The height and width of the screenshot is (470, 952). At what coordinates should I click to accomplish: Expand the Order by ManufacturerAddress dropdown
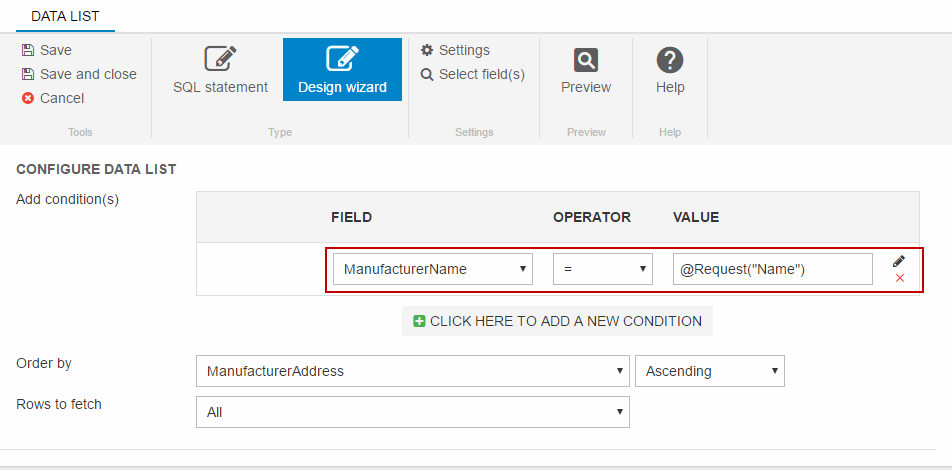coord(413,371)
